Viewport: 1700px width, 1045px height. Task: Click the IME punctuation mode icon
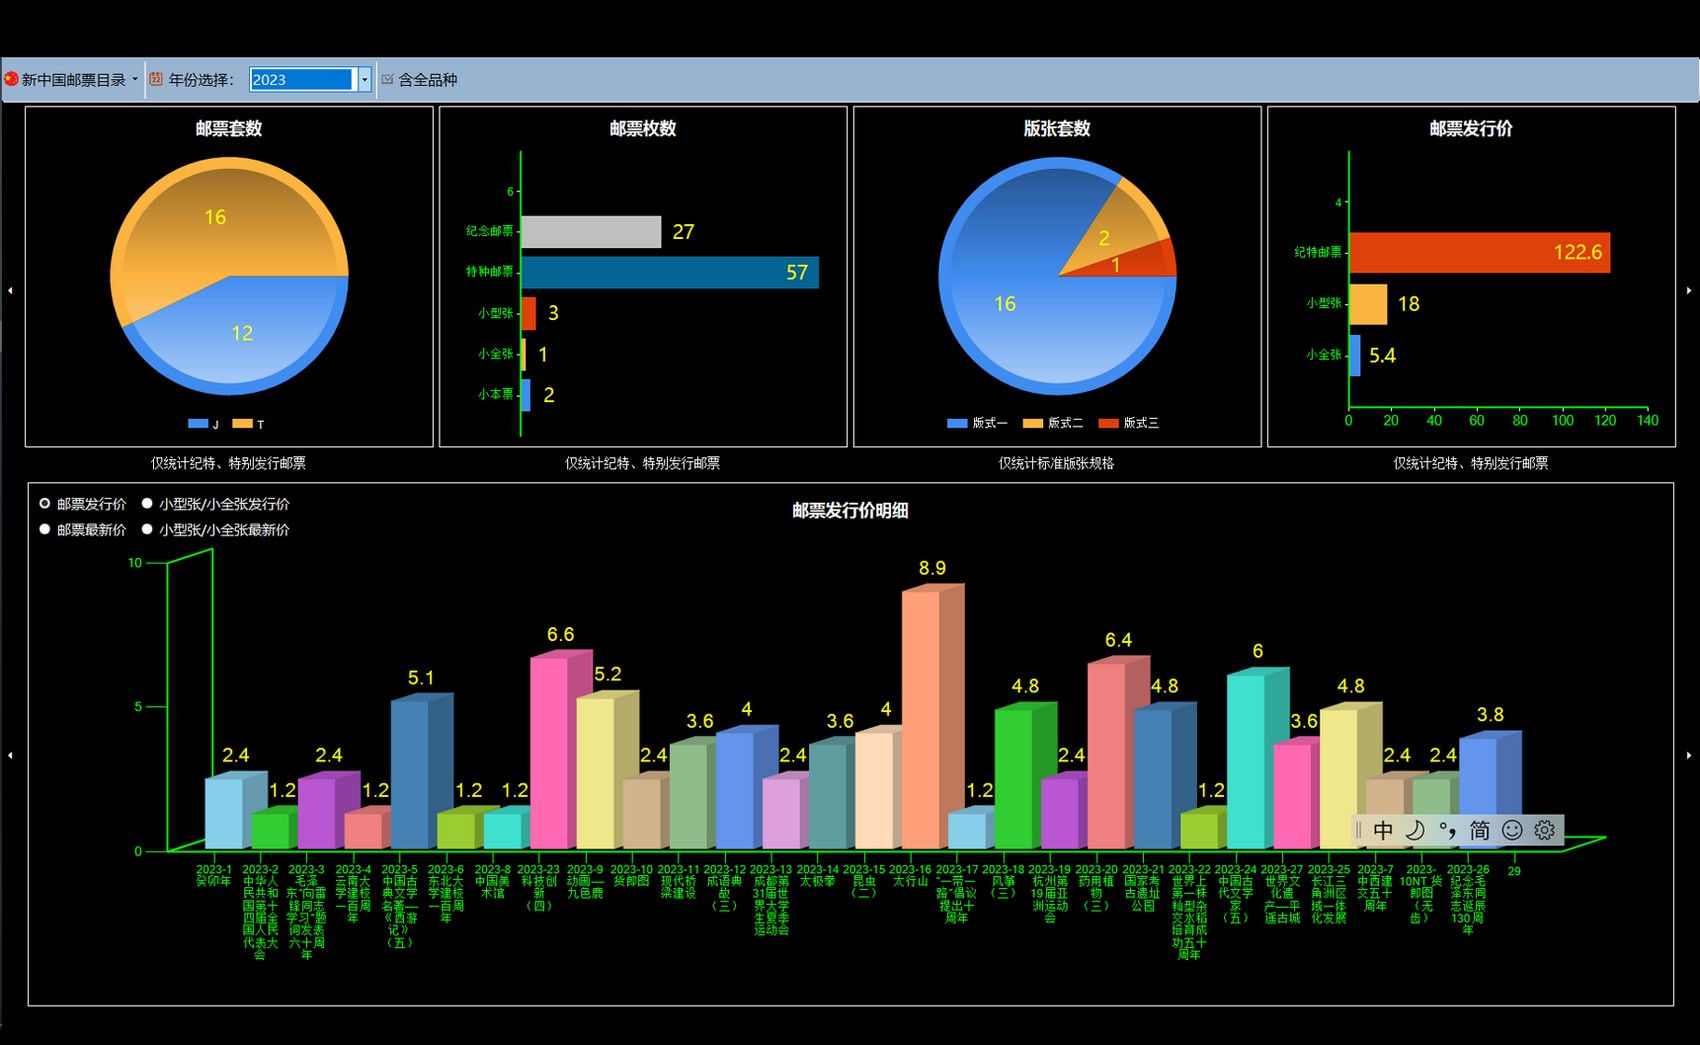click(1447, 830)
